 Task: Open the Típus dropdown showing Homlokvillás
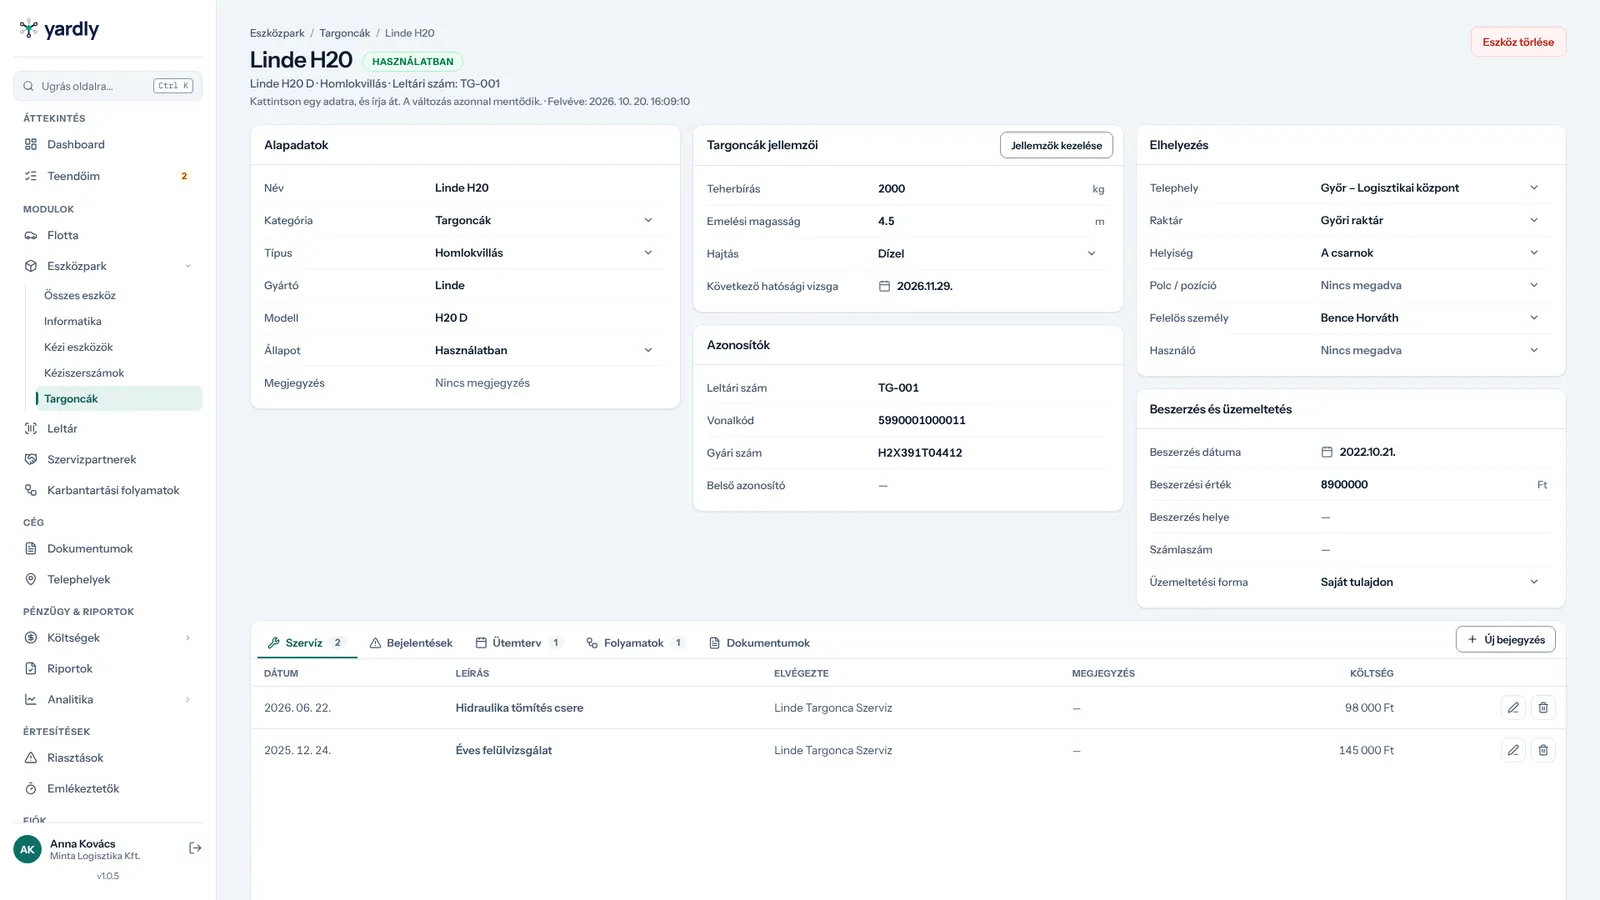pyautogui.click(x=546, y=253)
